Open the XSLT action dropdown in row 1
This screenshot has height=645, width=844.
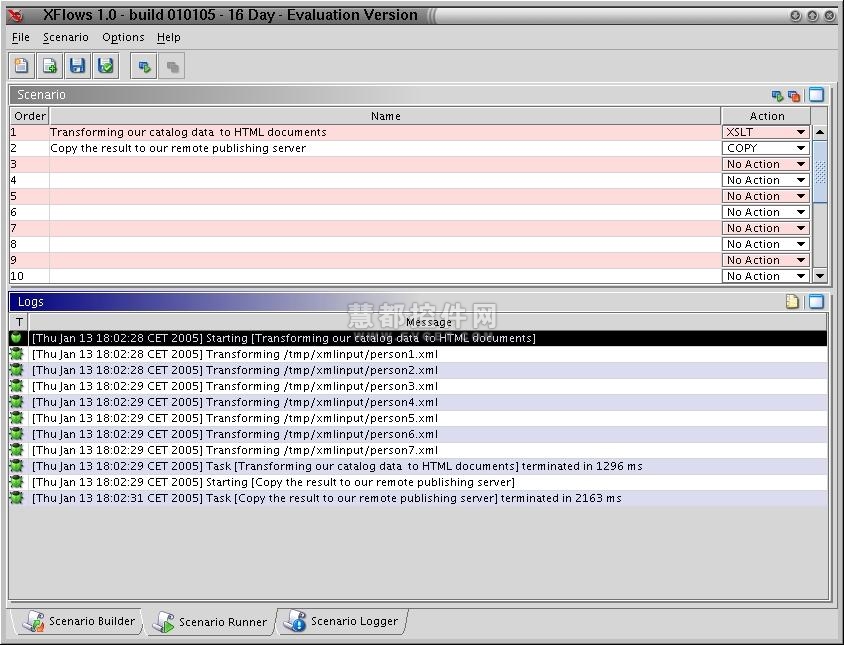[x=765, y=132]
